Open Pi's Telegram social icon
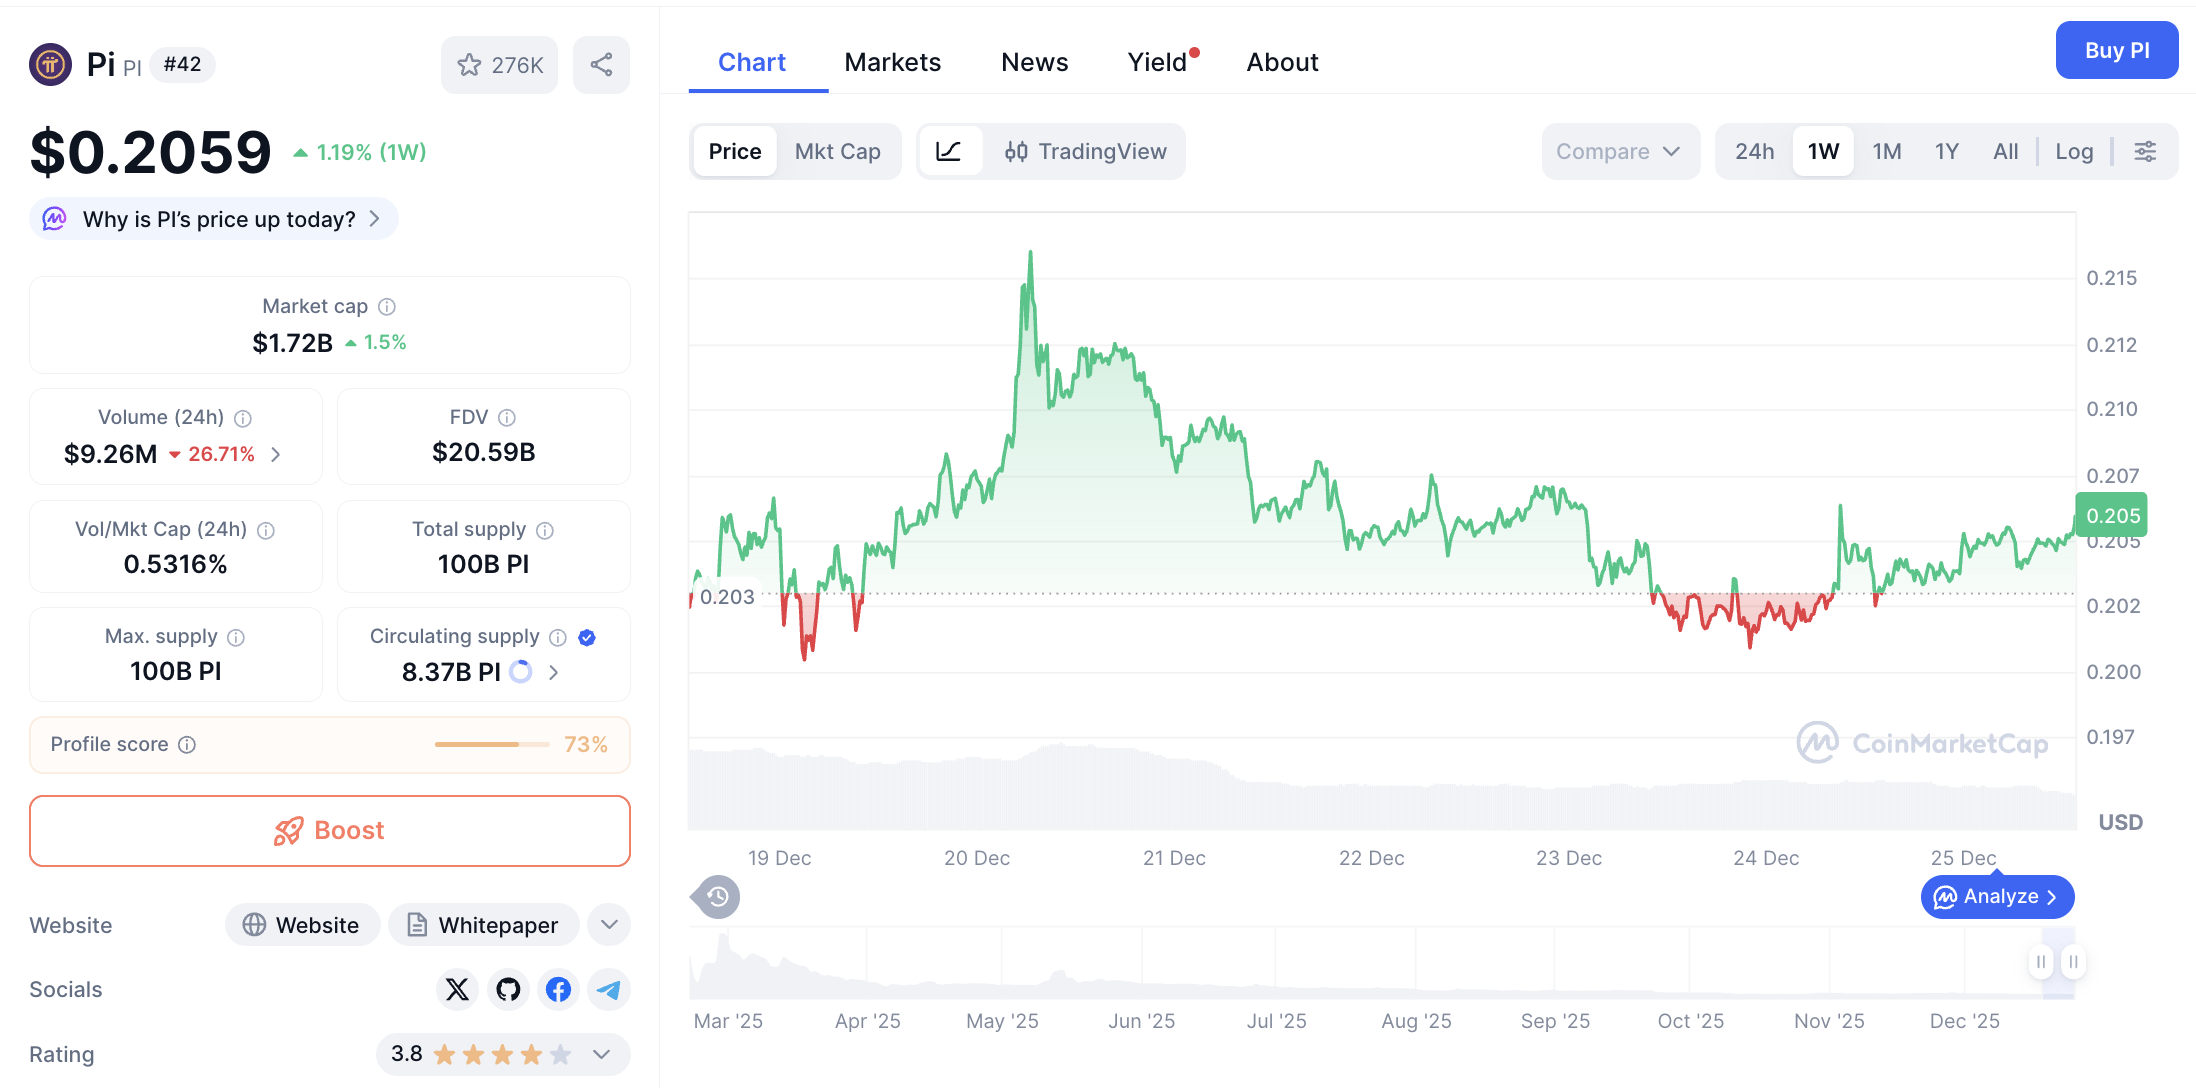The height and width of the screenshot is (1088, 2196). [608, 989]
